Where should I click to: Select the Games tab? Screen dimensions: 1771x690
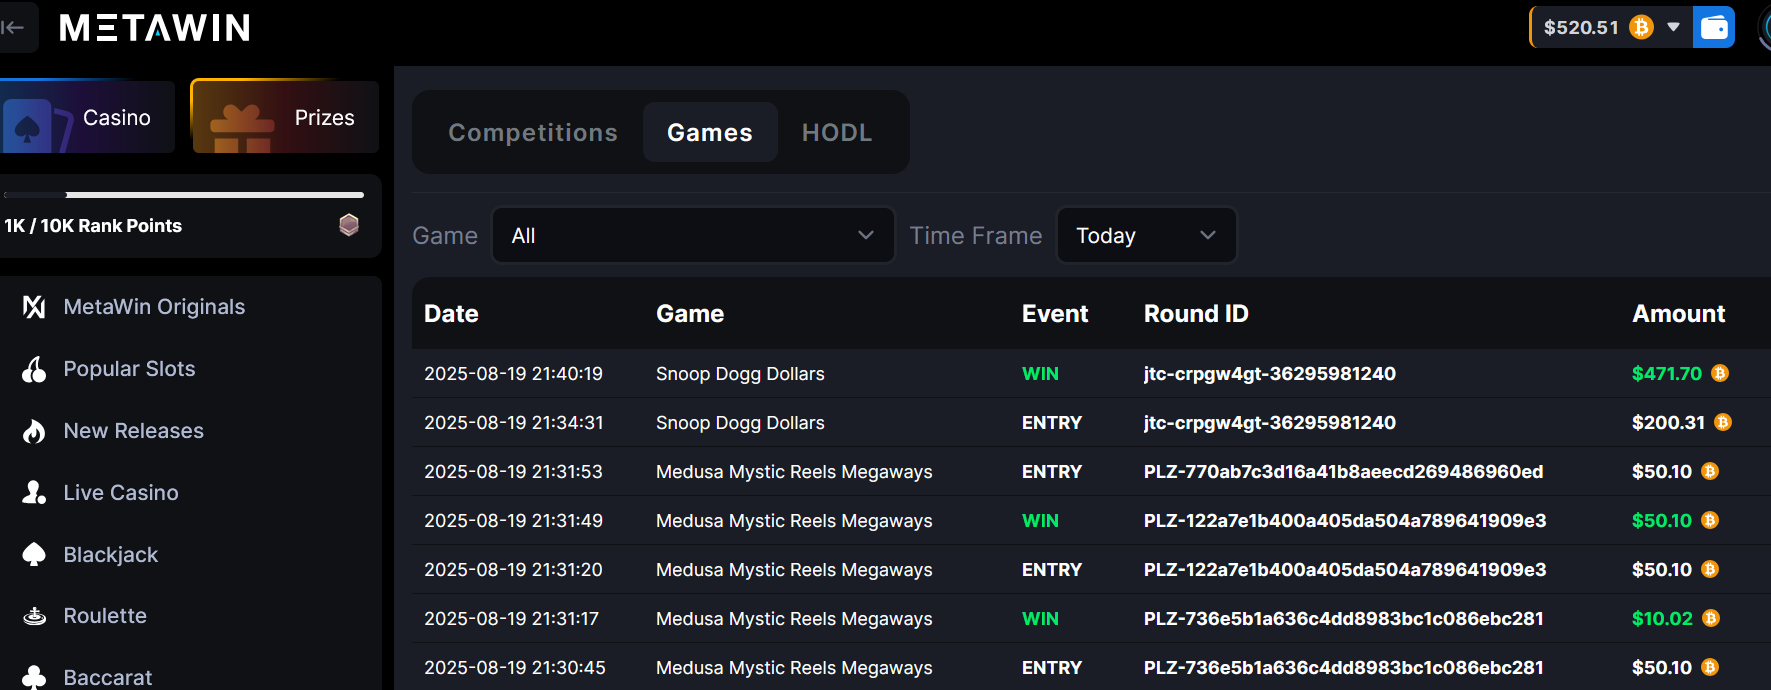[x=710, y=132]
